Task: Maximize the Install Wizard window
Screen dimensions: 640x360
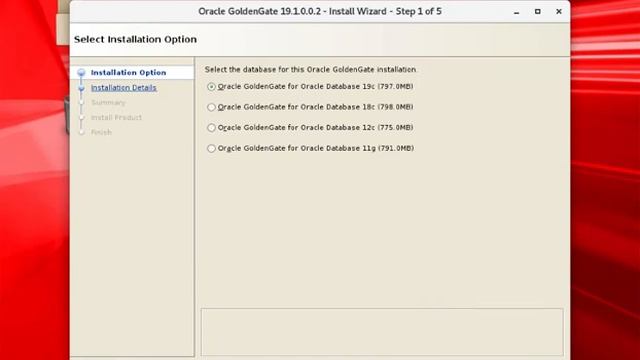Action: pyautogui.click(x=538, y=11)
